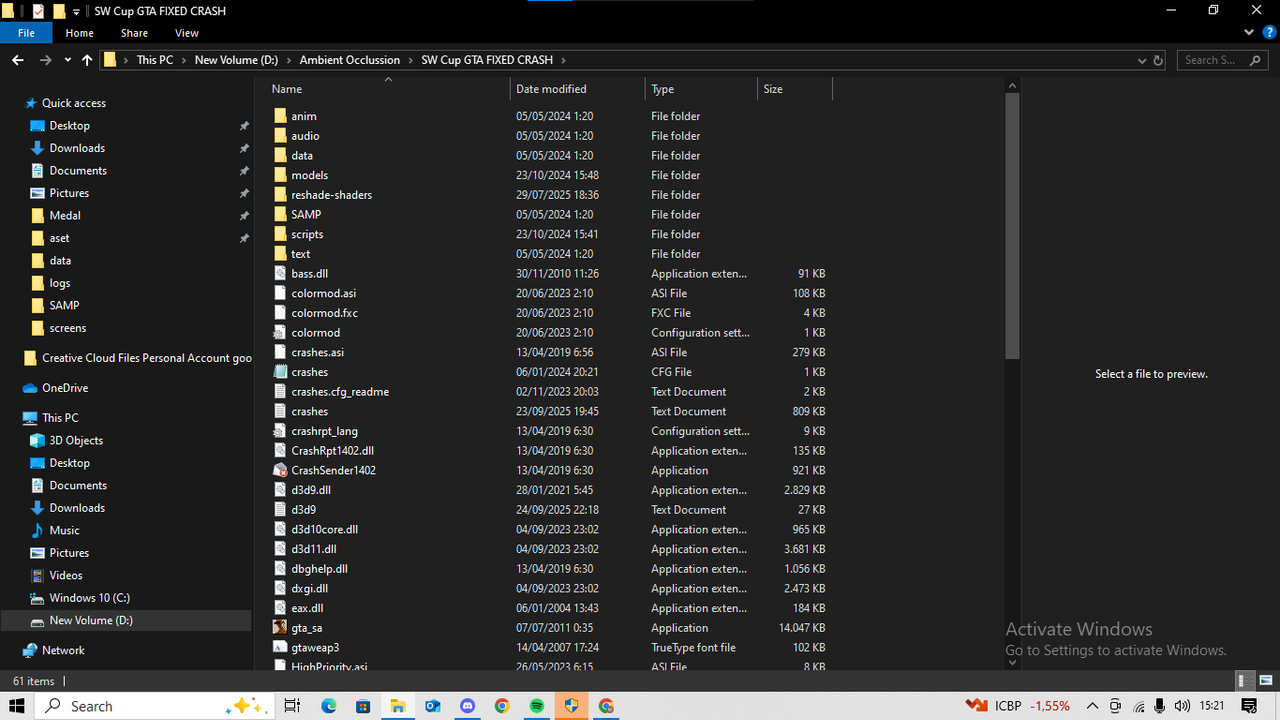
Task: Sort files by Date modified column
Action: click(x=551, y=89)
